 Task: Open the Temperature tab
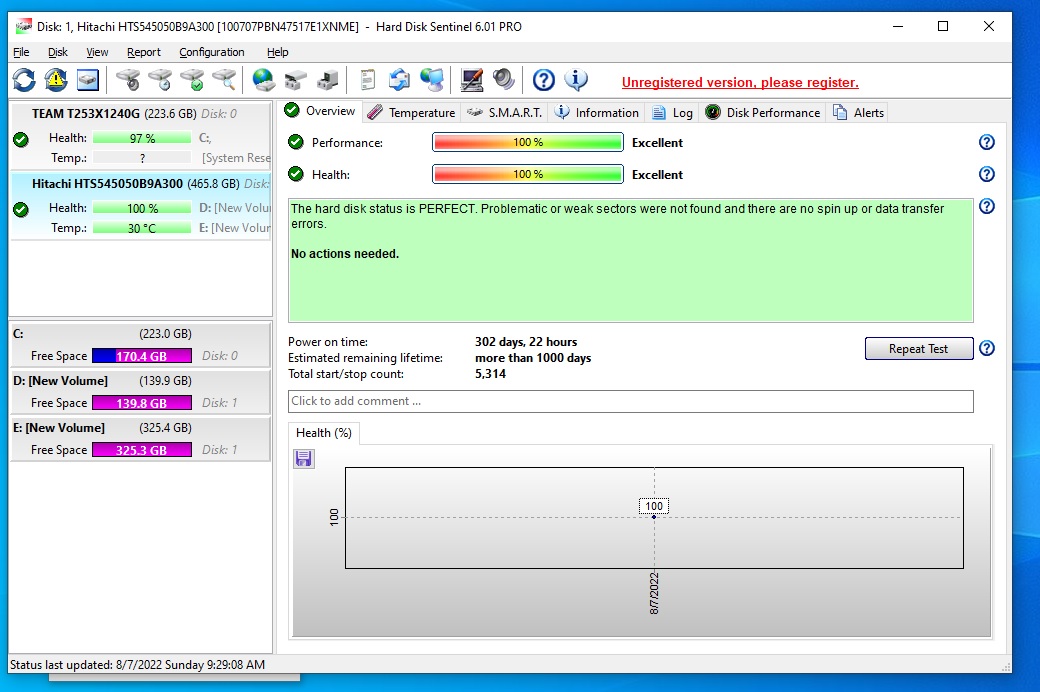coord(411,113)
